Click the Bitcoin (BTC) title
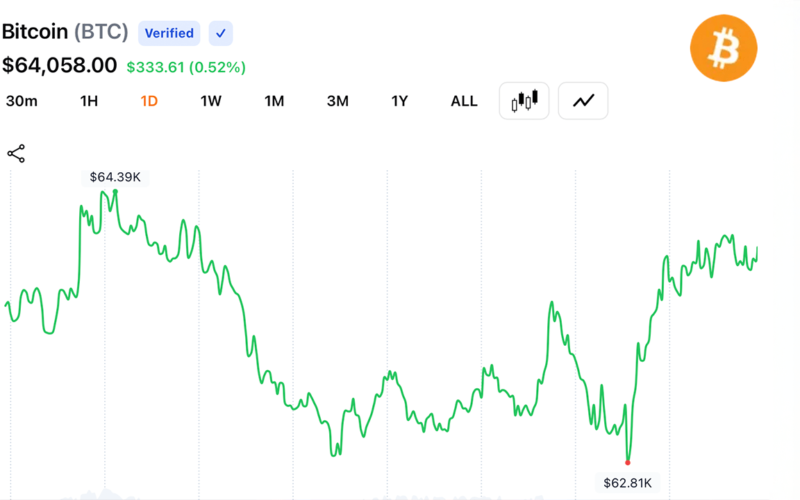This screenshot has height=500, width=800. [65, 32]
